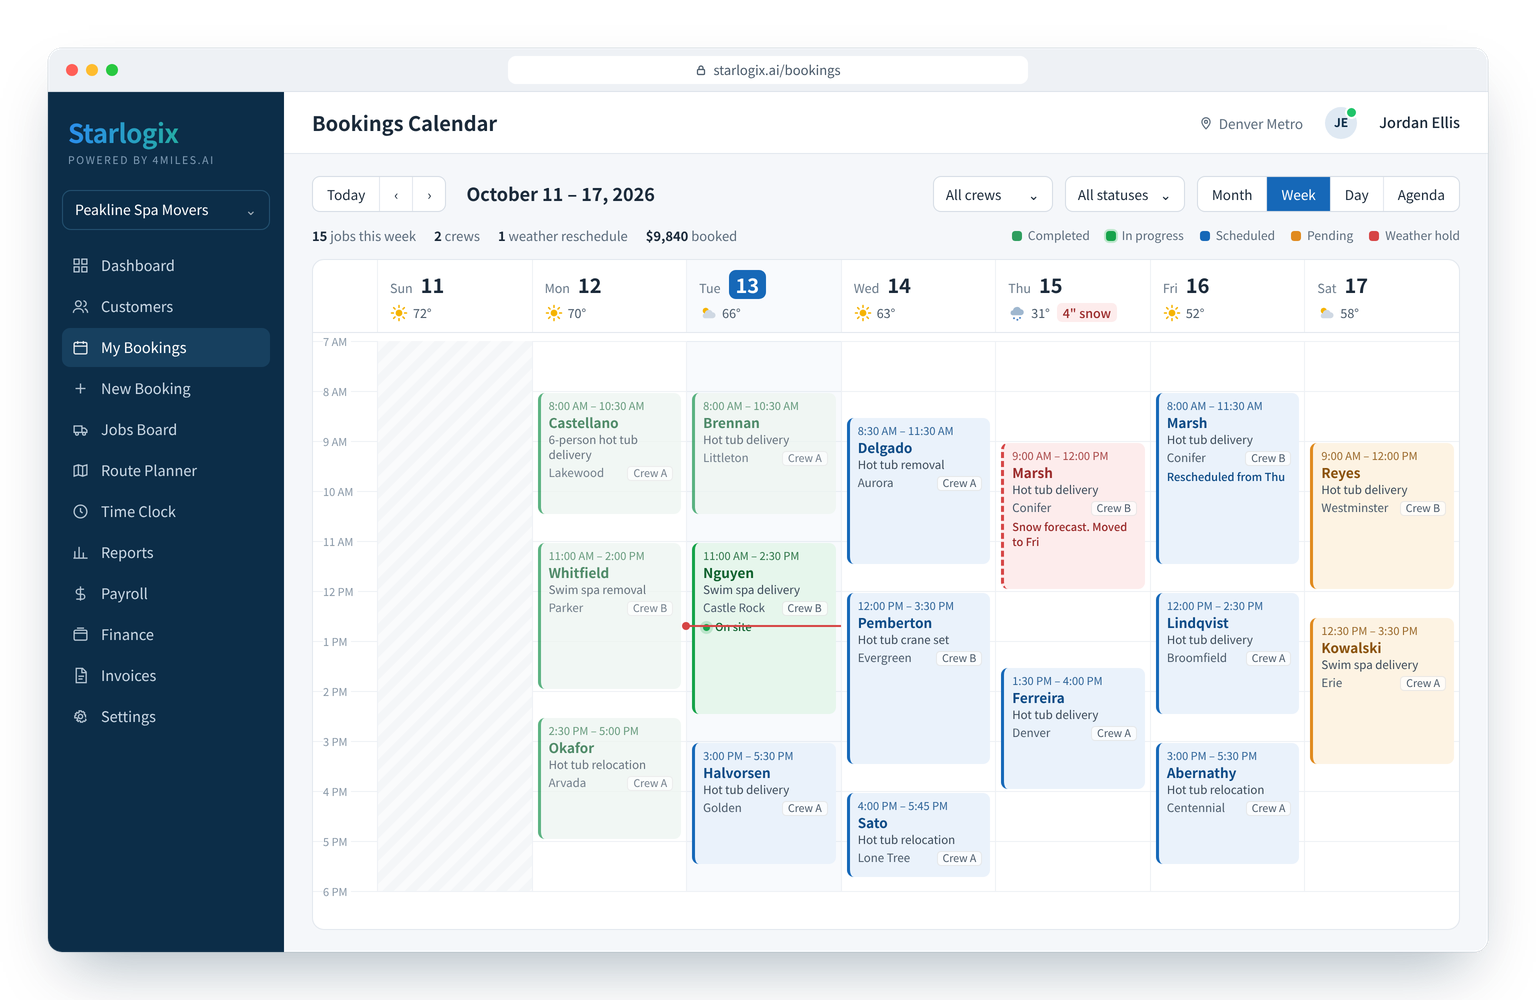Screen dimensions: 1536x1000
Task: Click the Invoices document icon
Action: 80,676
